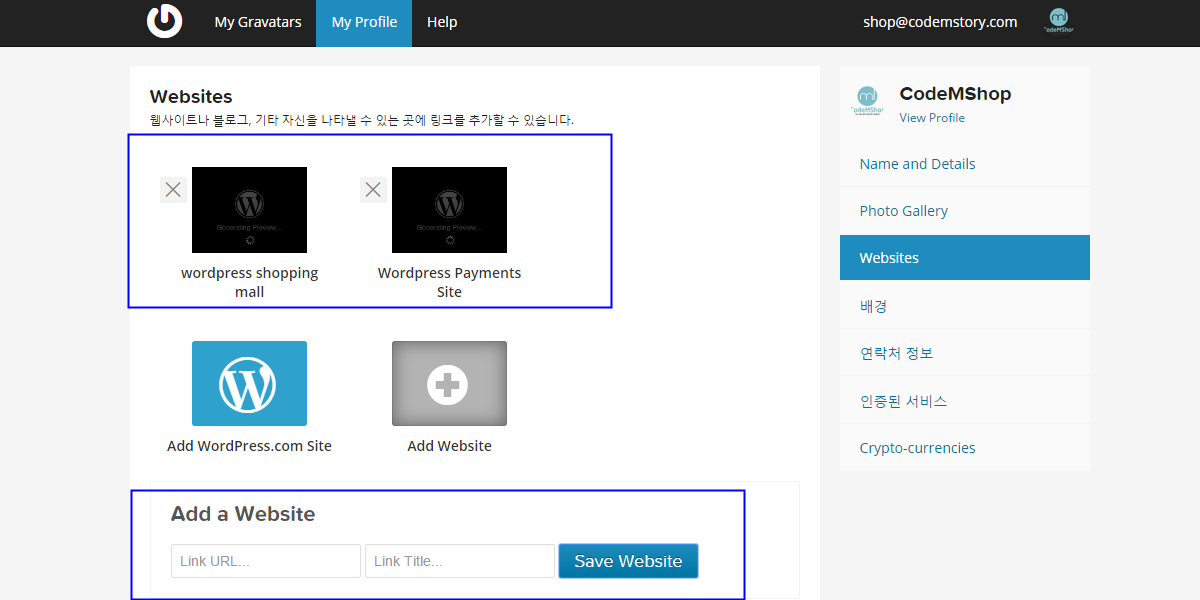Viewport: 1200px width, 600px height.
Task: Open the wordpress shopping mall preview thumbnail
Action: [249, 210]
